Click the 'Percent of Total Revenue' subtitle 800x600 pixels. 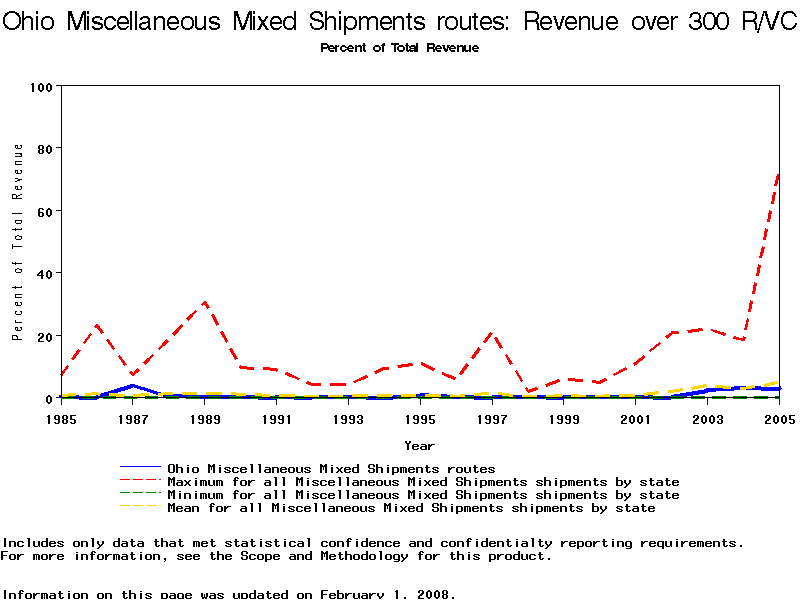coord(399,48)
